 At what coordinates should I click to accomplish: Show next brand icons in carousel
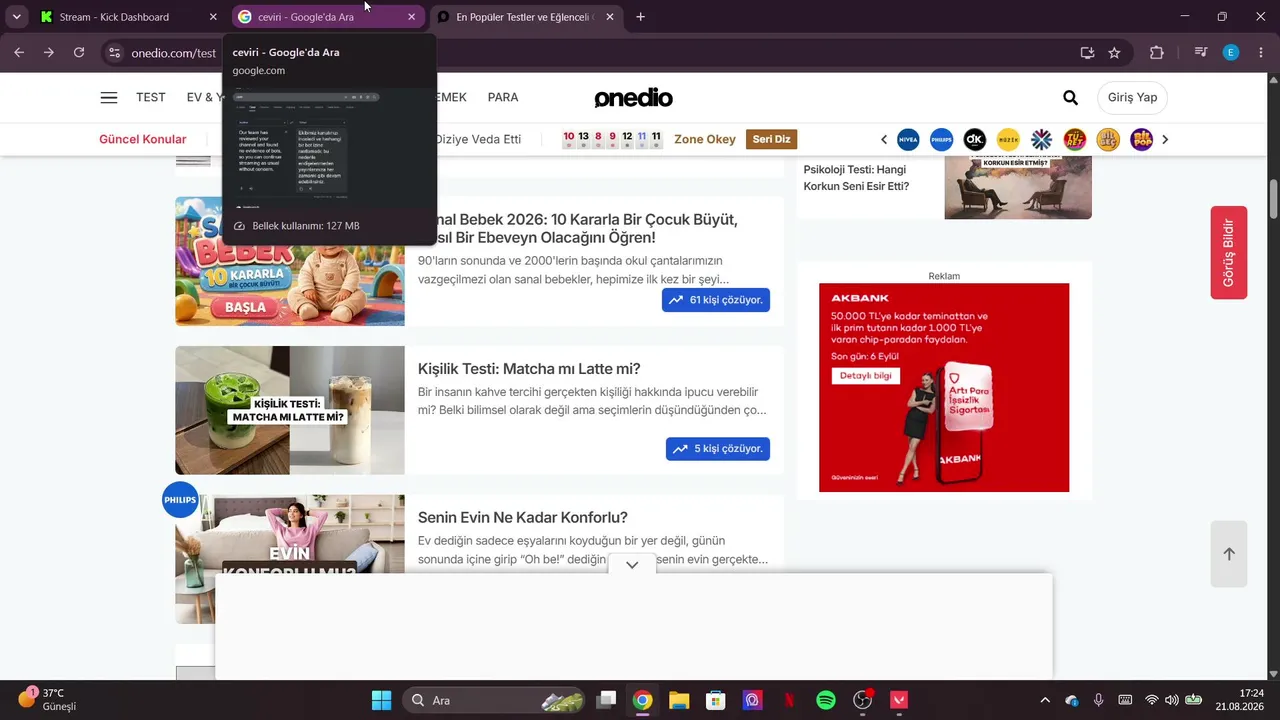[1165, 139]
